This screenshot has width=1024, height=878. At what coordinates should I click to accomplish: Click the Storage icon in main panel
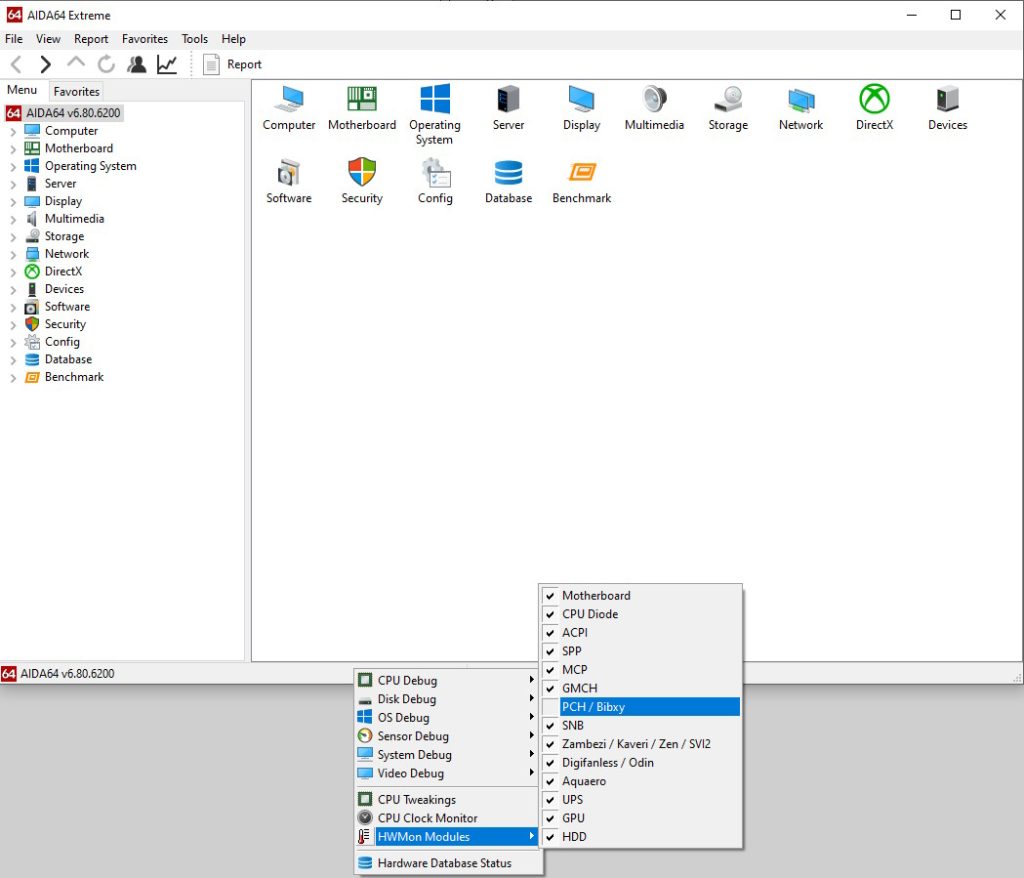727,100
